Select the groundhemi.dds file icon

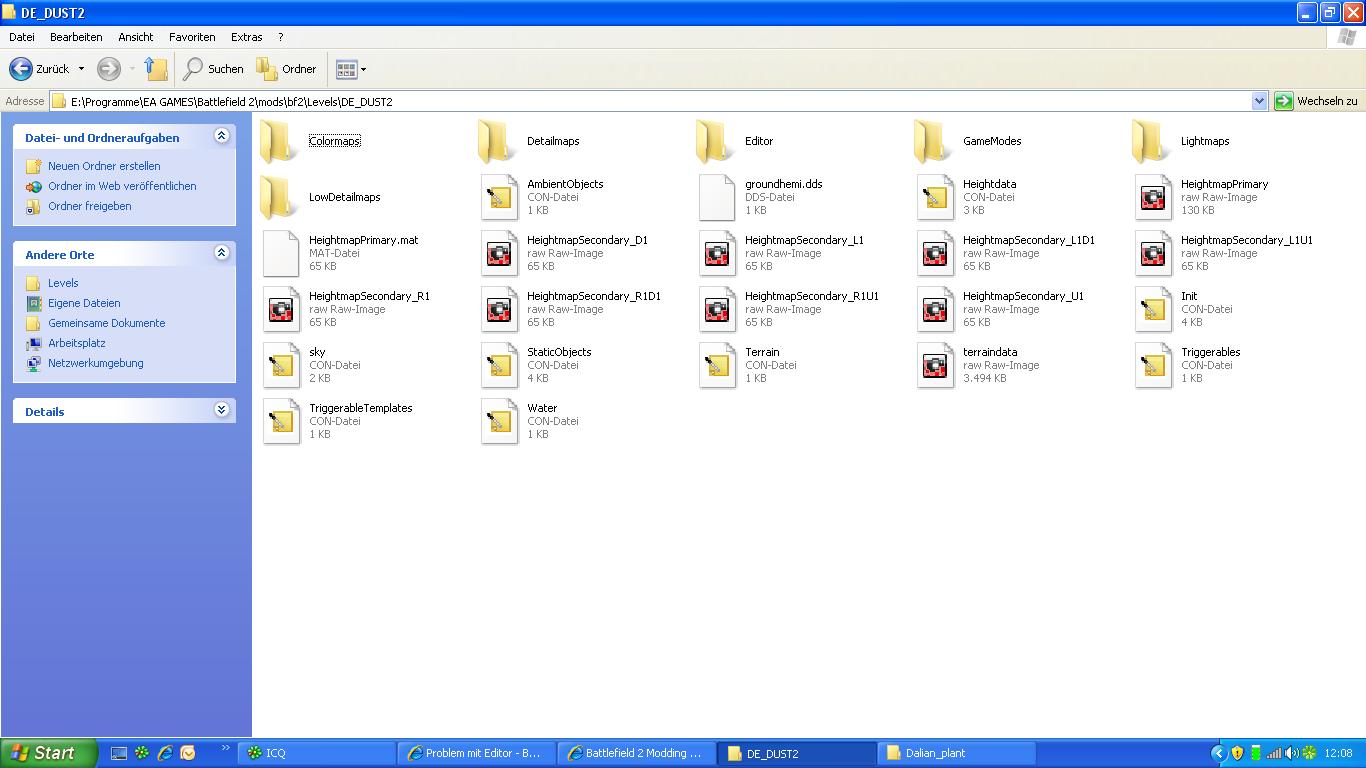(717, 197)
